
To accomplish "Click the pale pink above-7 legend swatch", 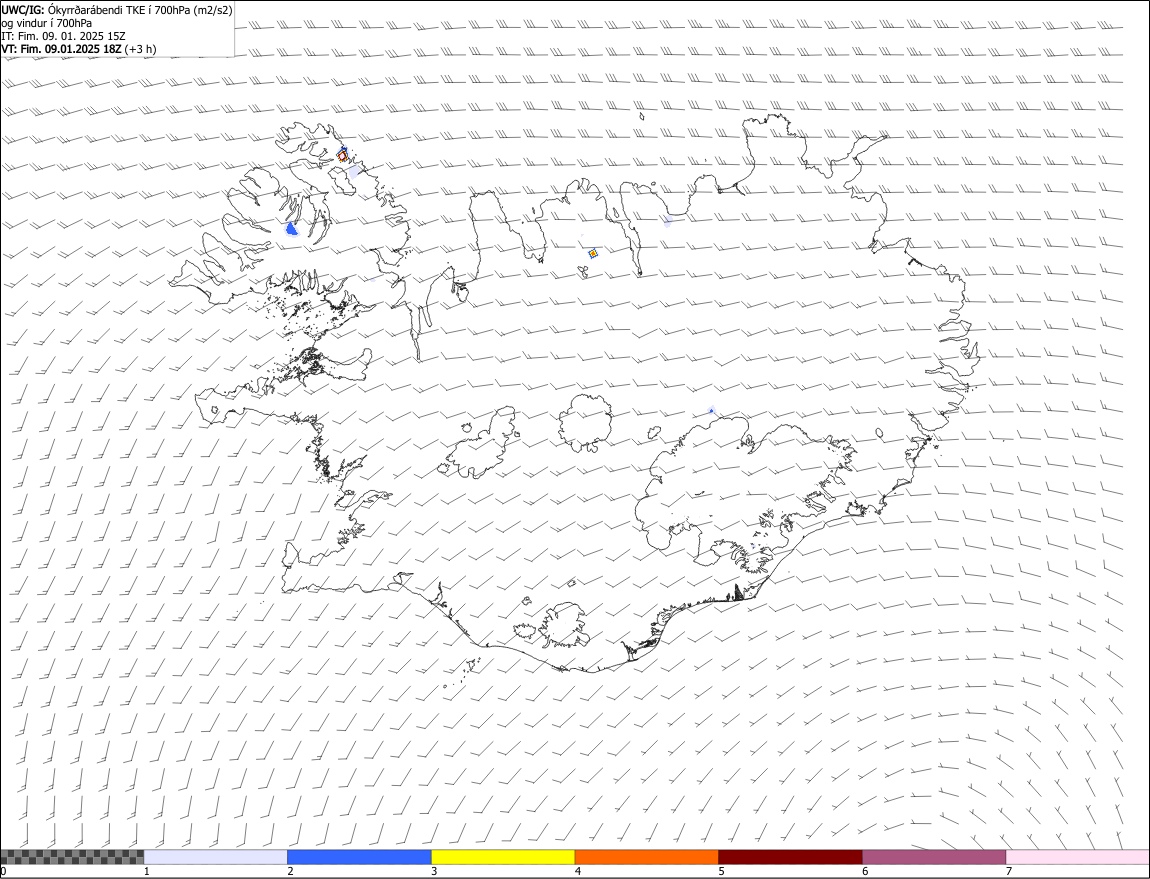I will [1077, 857].
